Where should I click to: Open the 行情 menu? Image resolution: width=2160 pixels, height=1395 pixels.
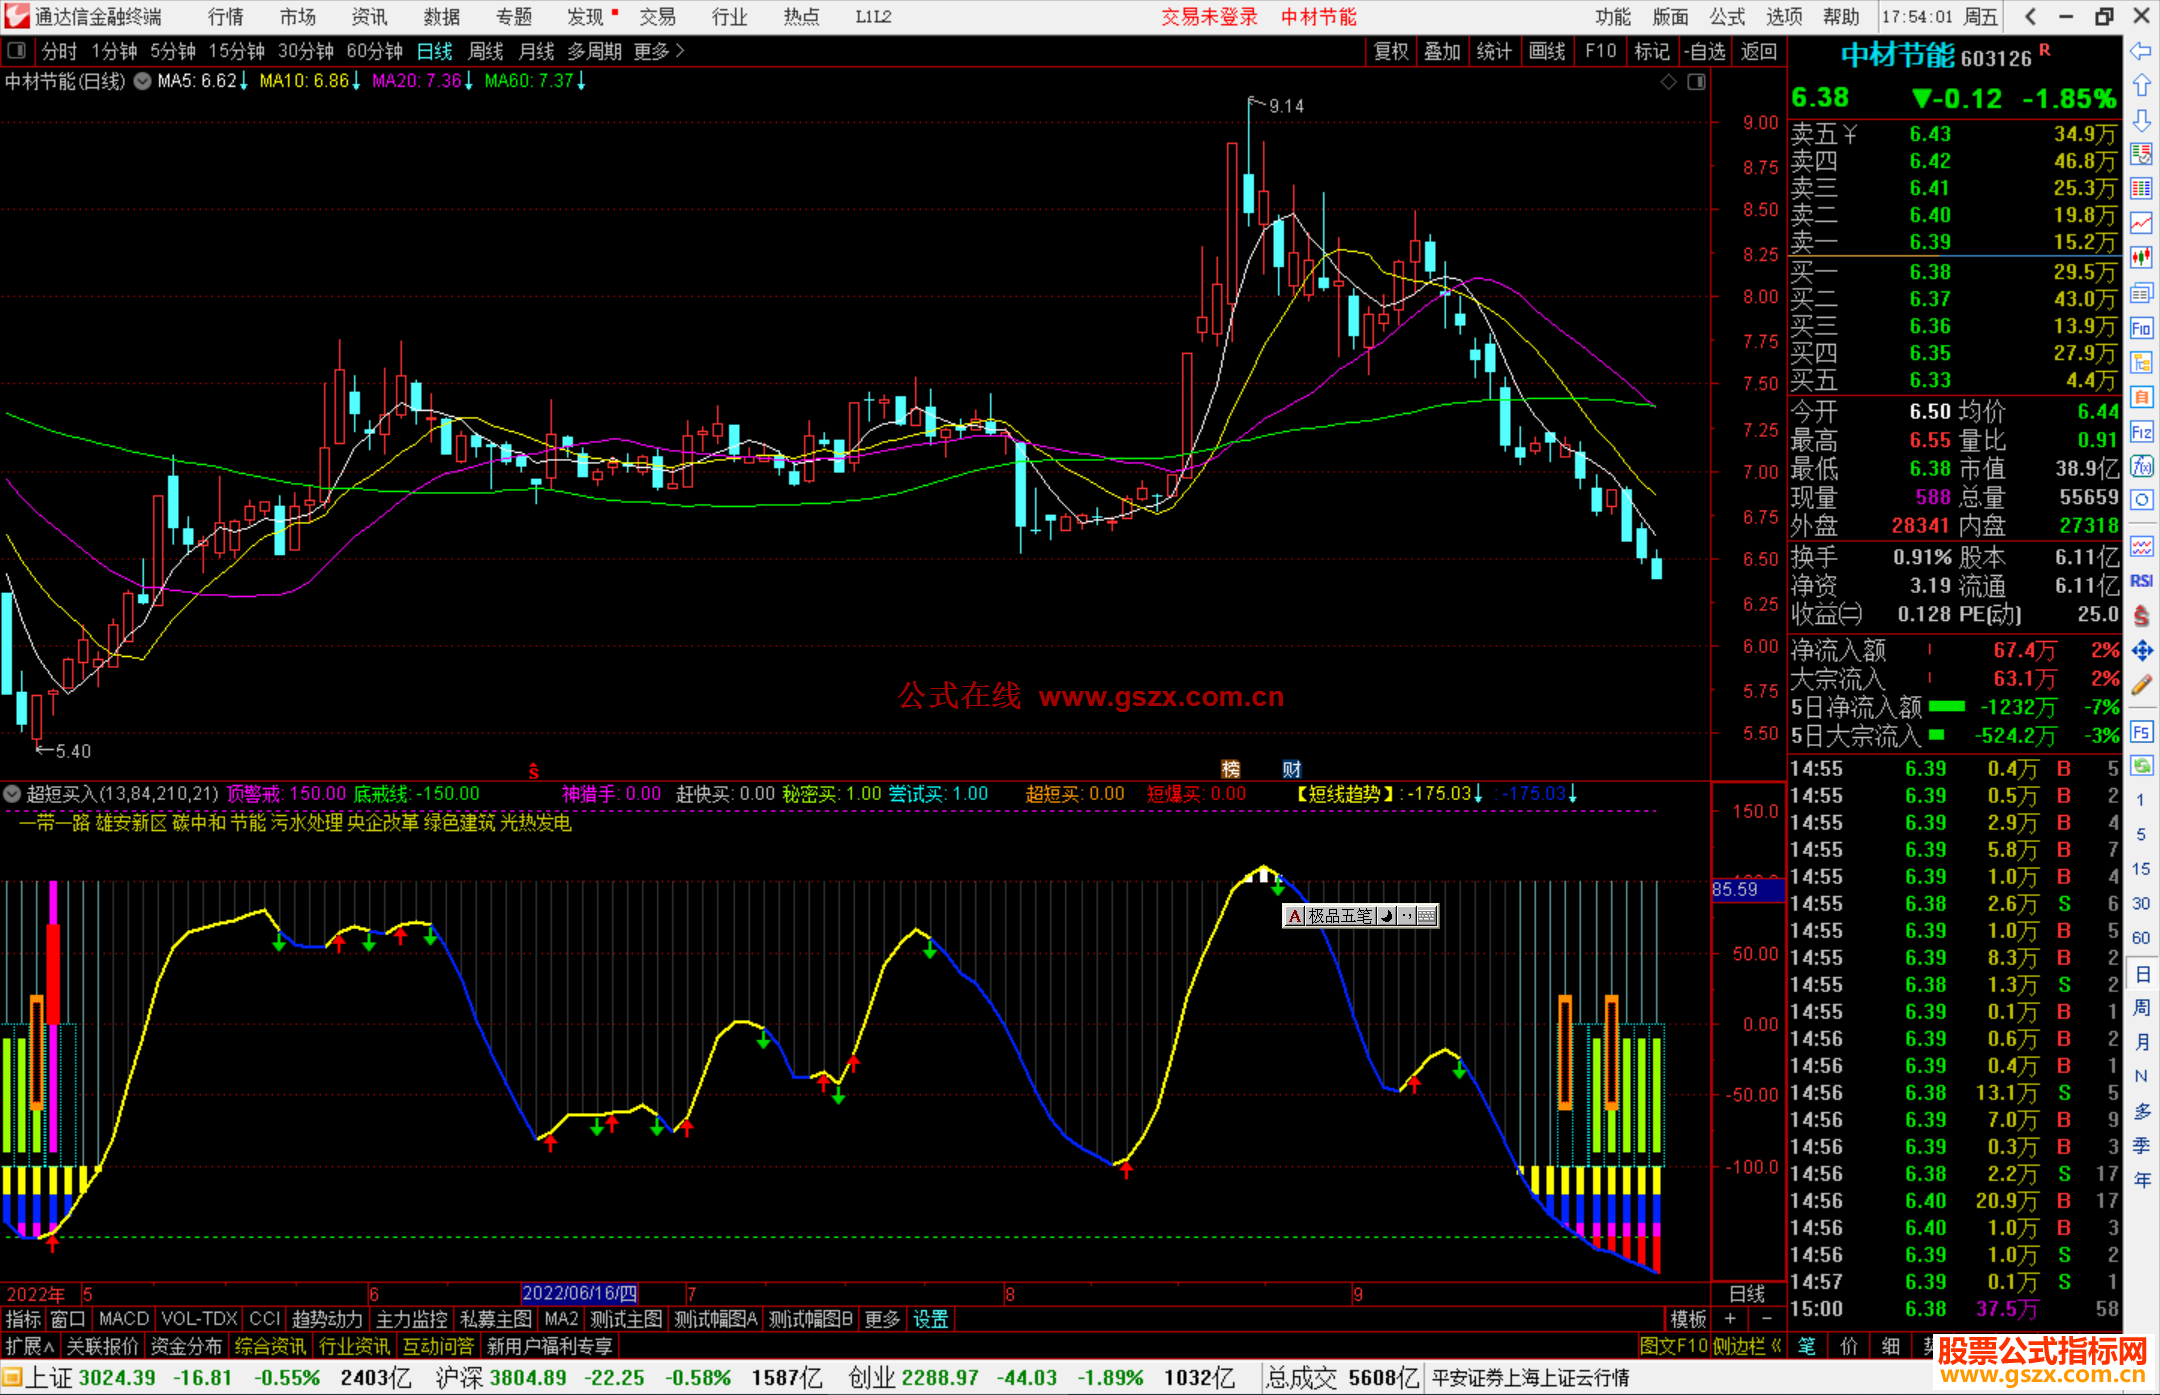coord(226,17)
